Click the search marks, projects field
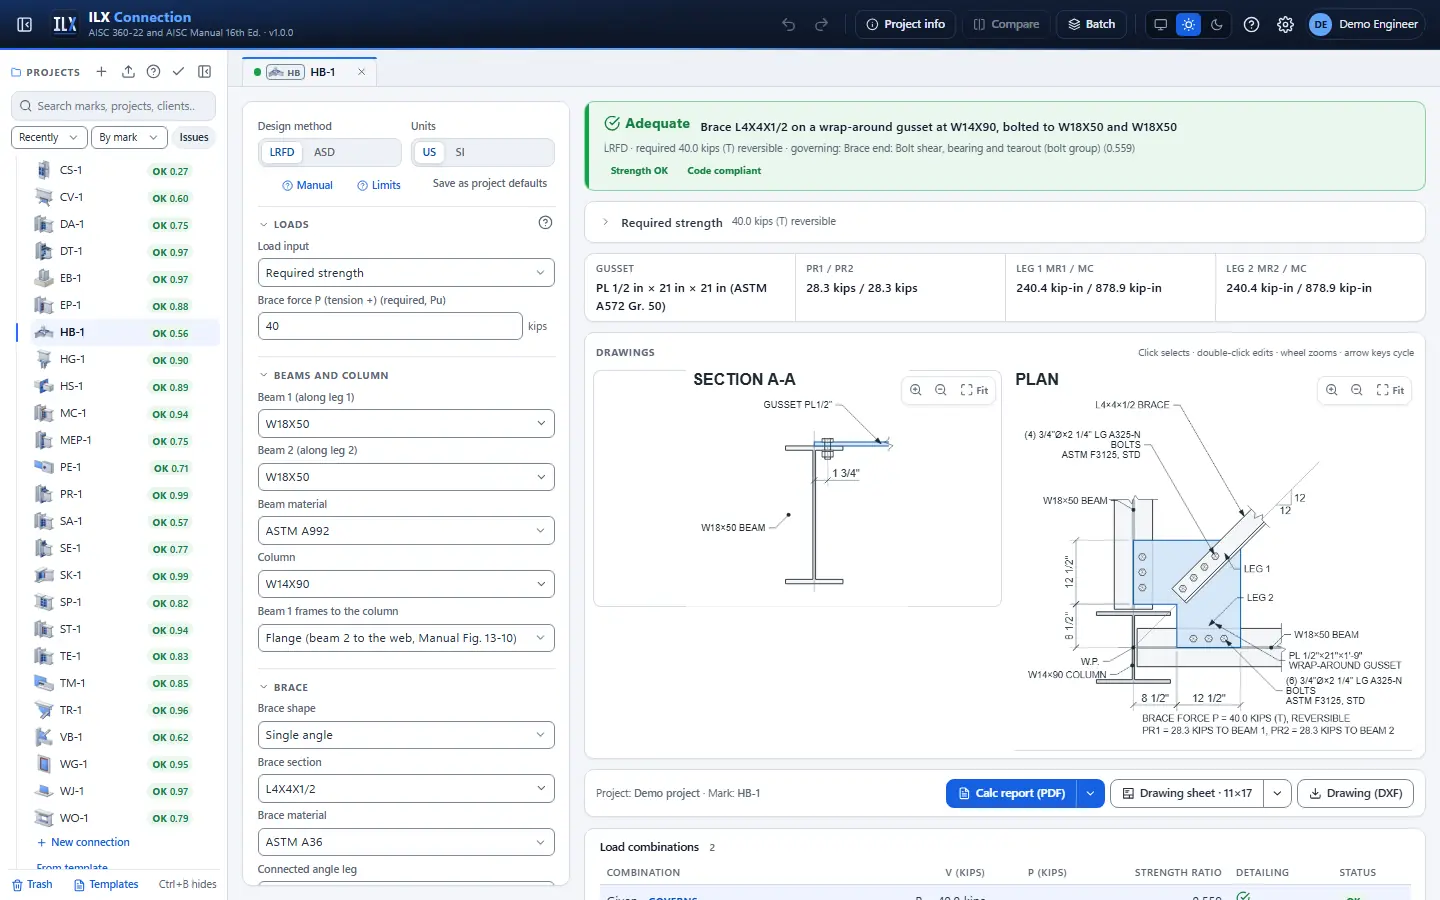Image resolution: width=1440 pixels, height=900 pixels. tap(114, 106)
